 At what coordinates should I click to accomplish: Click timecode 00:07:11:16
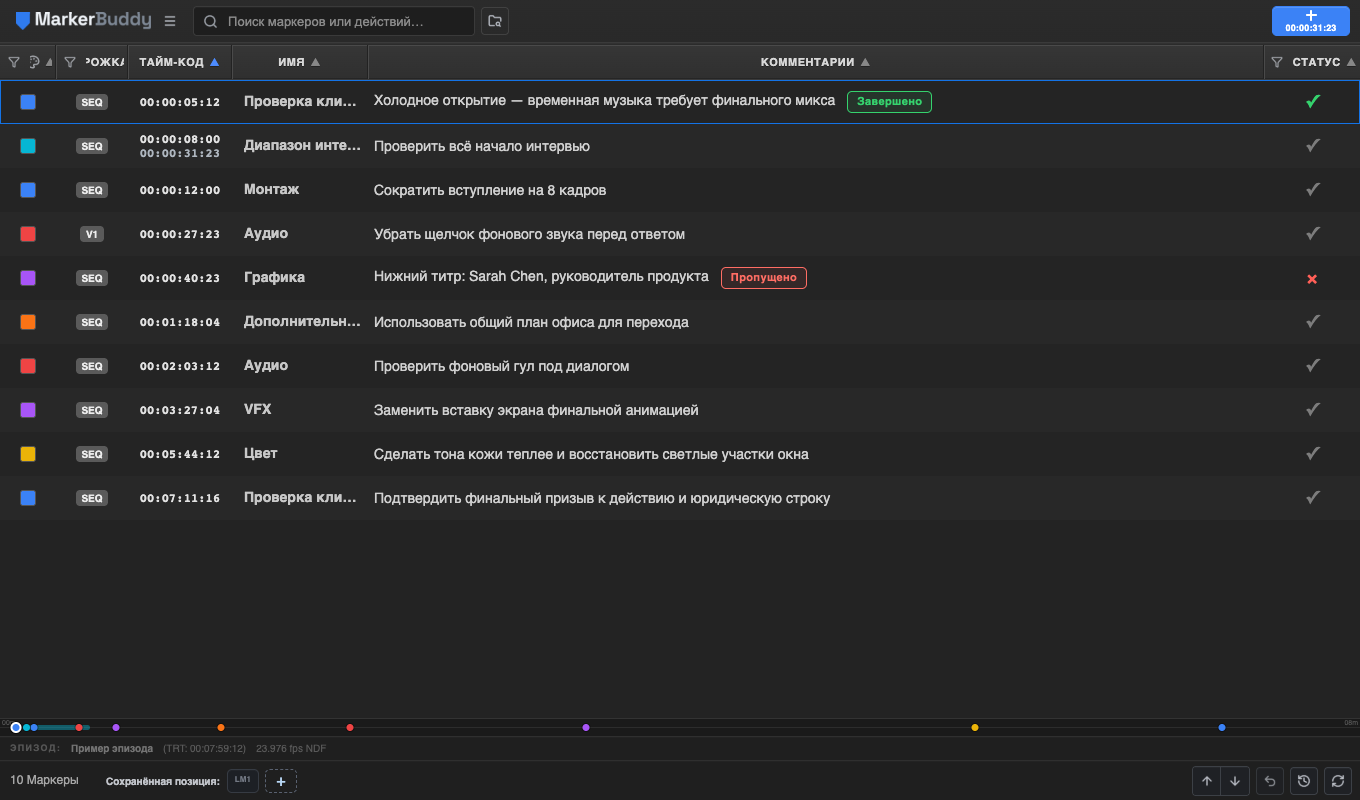click(x=180, y=498)
